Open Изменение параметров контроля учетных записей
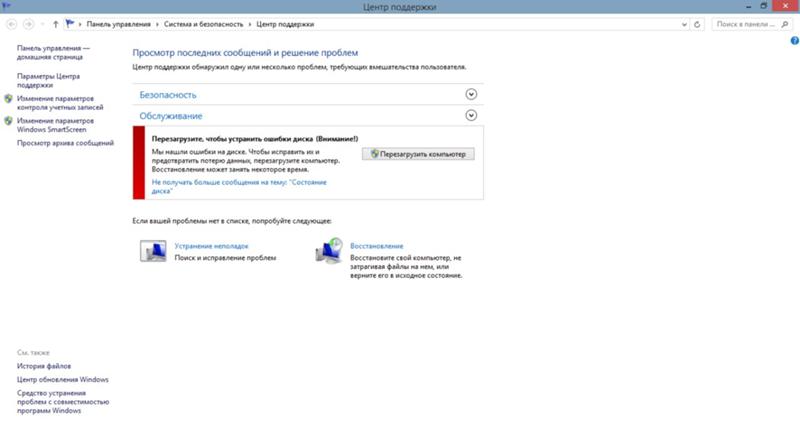This screenshot has width=800, height=426. pyautogui.click(x=60, y=103)
